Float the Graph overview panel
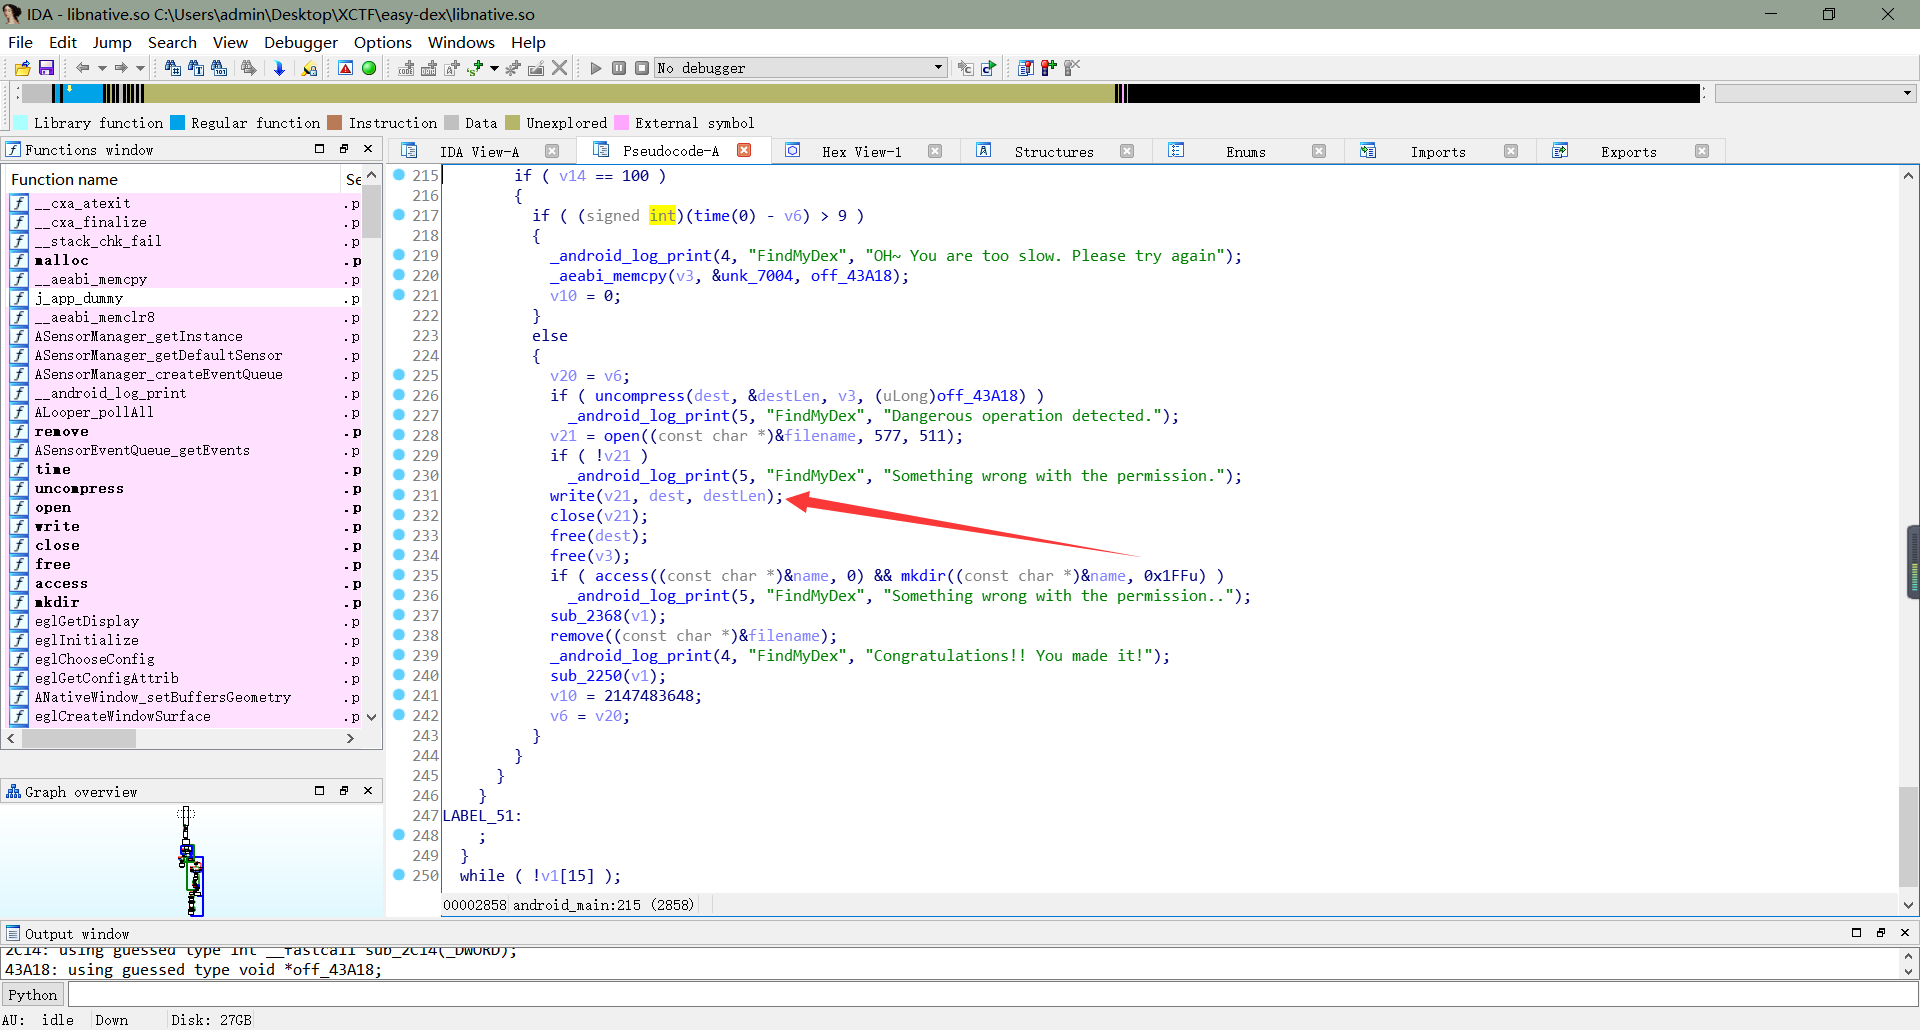1920x1030 pixels. (344, 791)
